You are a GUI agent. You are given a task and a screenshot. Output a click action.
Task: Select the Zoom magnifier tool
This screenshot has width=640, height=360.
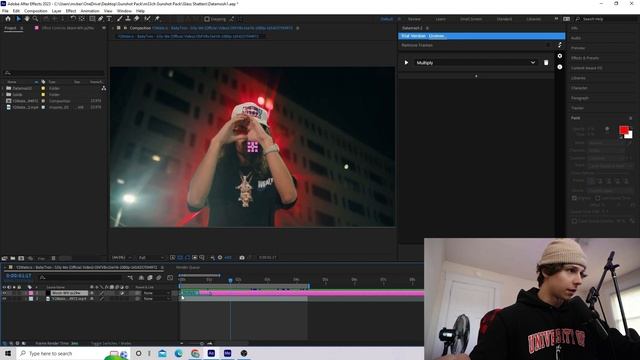click(36, 19)
